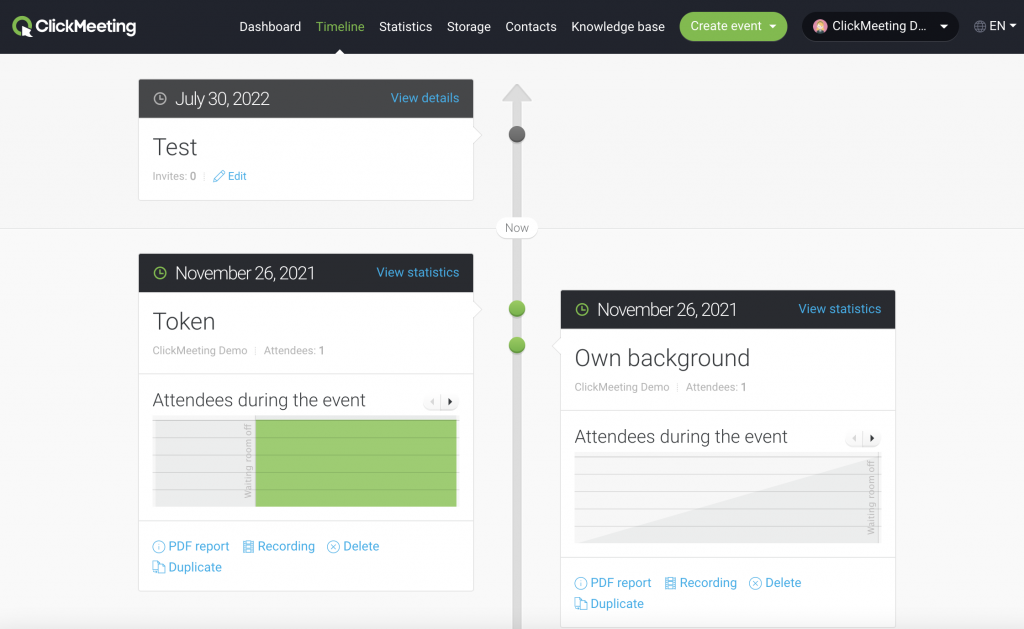Screen dimensions: 1024x629
Task: Click Delete x icon on Own background card
Action: tap(755, 583)
